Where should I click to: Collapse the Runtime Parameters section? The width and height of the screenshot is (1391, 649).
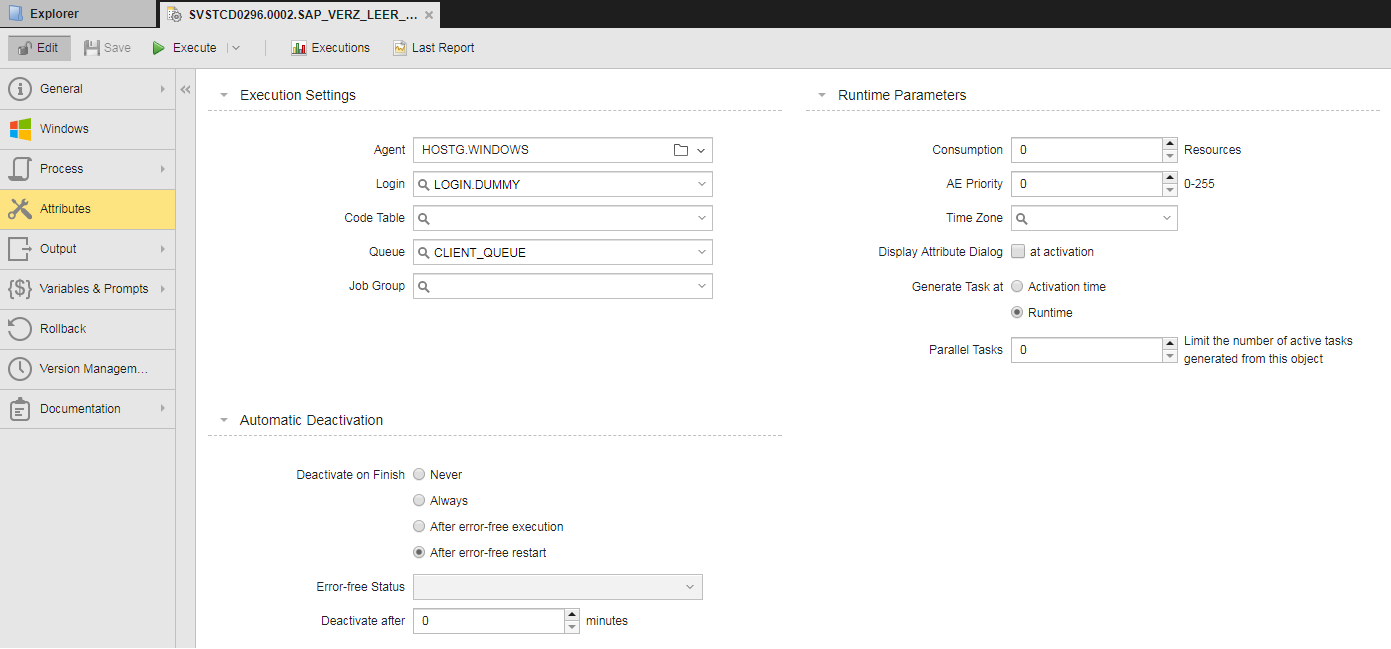coord(822,96)
